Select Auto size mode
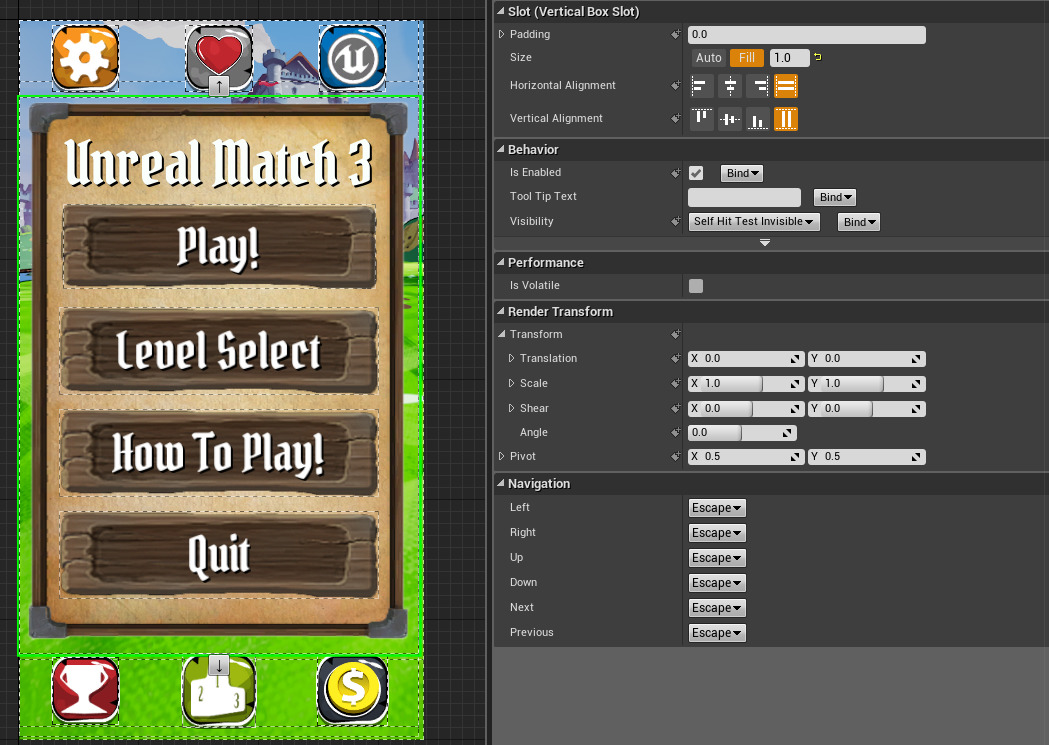The image size is (1049, 745). coord(709,58)
